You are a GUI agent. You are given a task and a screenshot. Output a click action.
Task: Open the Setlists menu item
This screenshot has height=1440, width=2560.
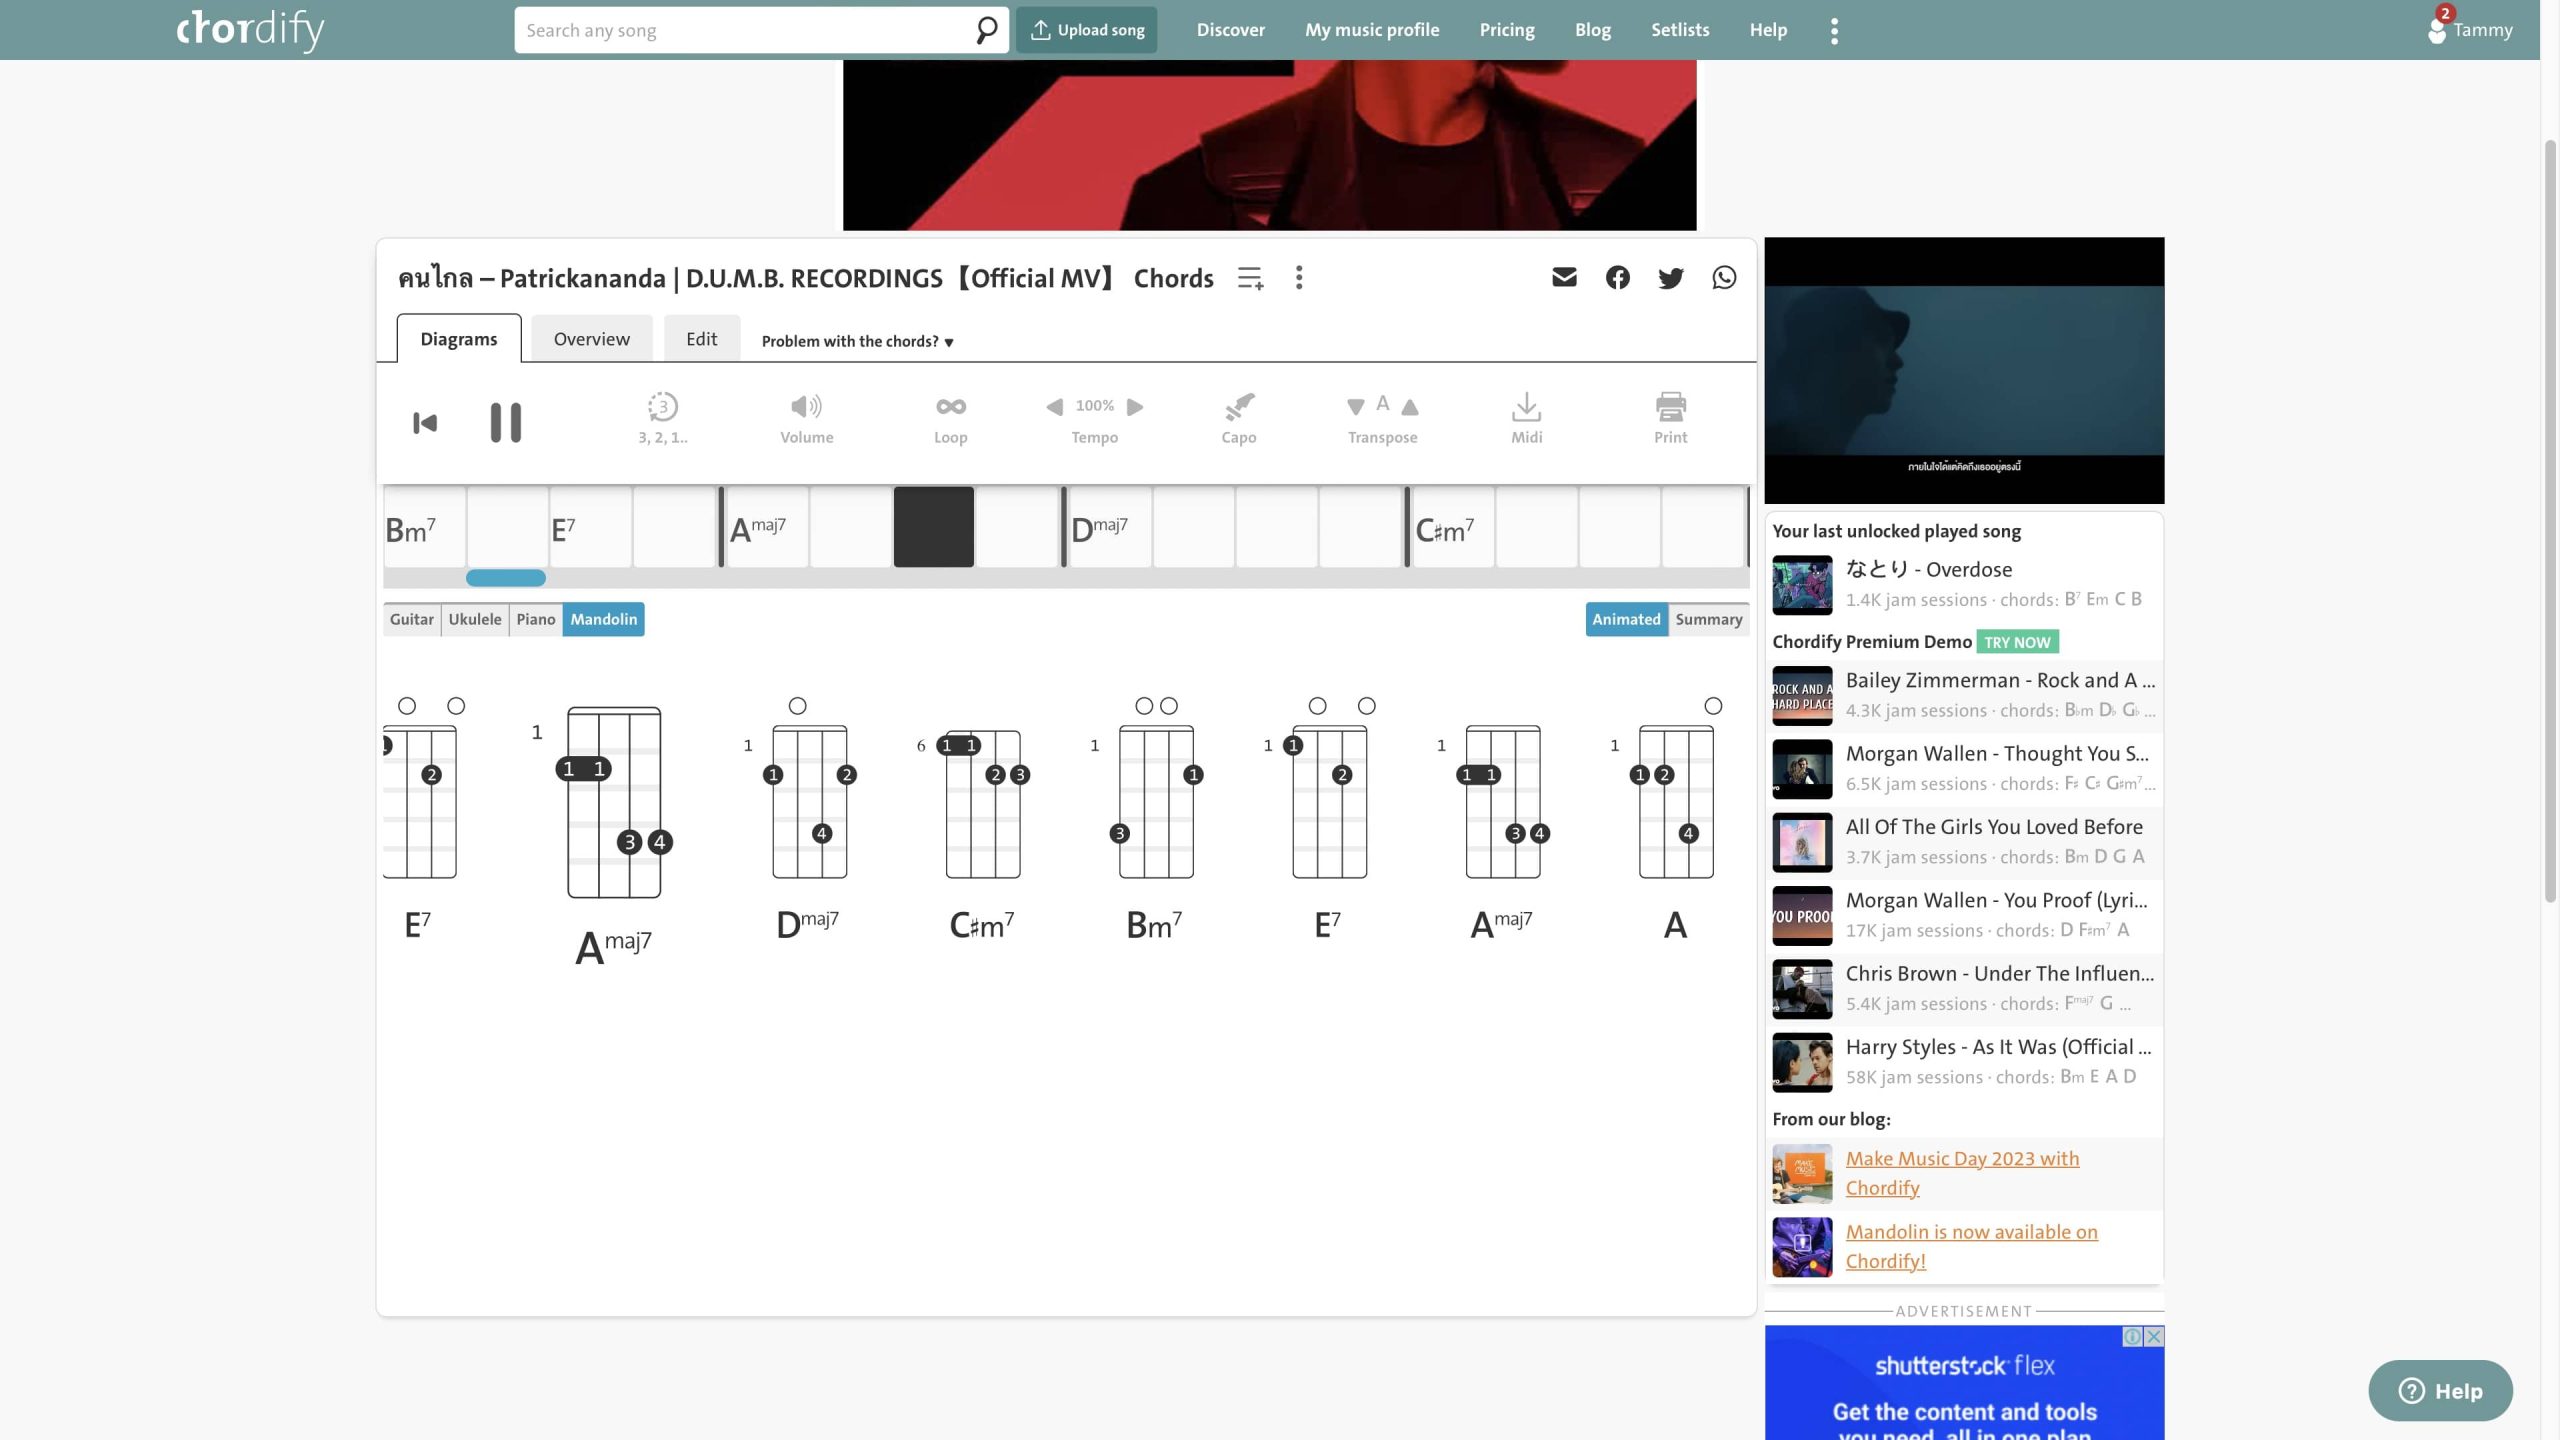(1680, 30)
